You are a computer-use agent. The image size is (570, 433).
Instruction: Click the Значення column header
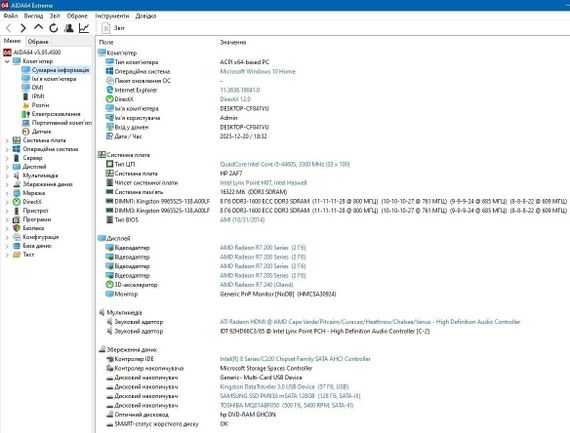[233, 43]
